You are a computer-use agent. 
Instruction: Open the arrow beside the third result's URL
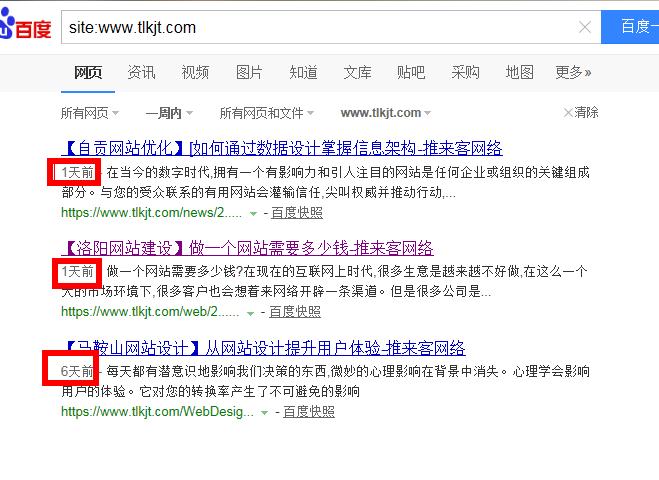click(265, 412)
